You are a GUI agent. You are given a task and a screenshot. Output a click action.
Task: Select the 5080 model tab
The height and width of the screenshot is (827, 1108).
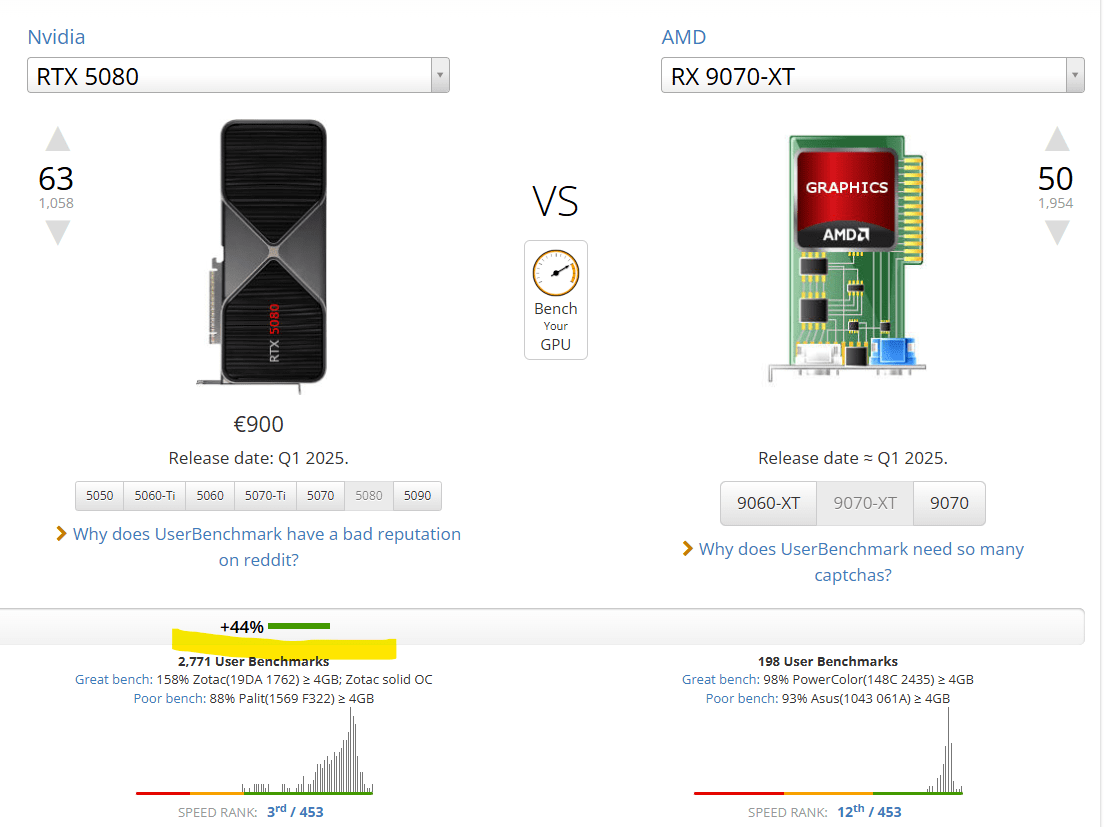click(369, 495)
